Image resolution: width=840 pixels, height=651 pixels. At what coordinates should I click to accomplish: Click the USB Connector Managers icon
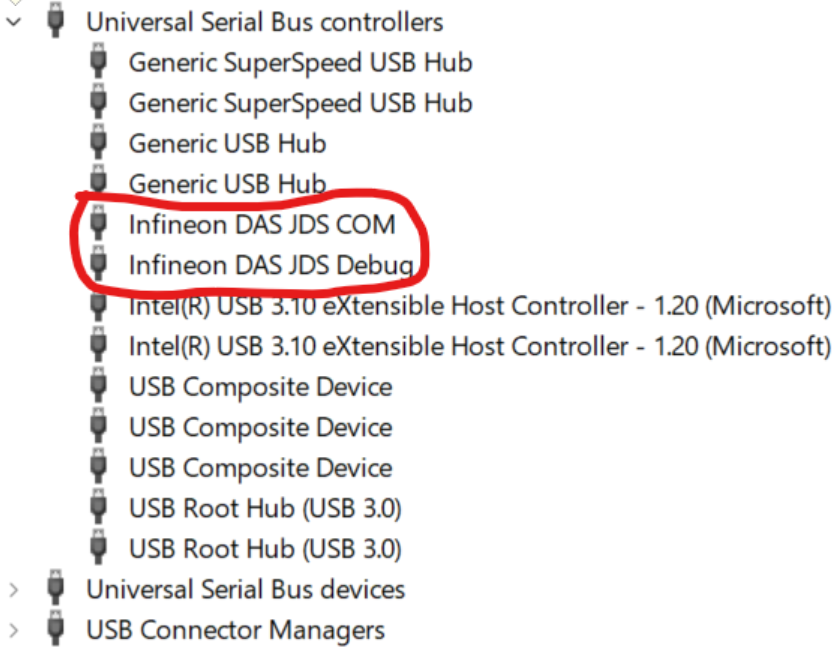coord(56,630)
